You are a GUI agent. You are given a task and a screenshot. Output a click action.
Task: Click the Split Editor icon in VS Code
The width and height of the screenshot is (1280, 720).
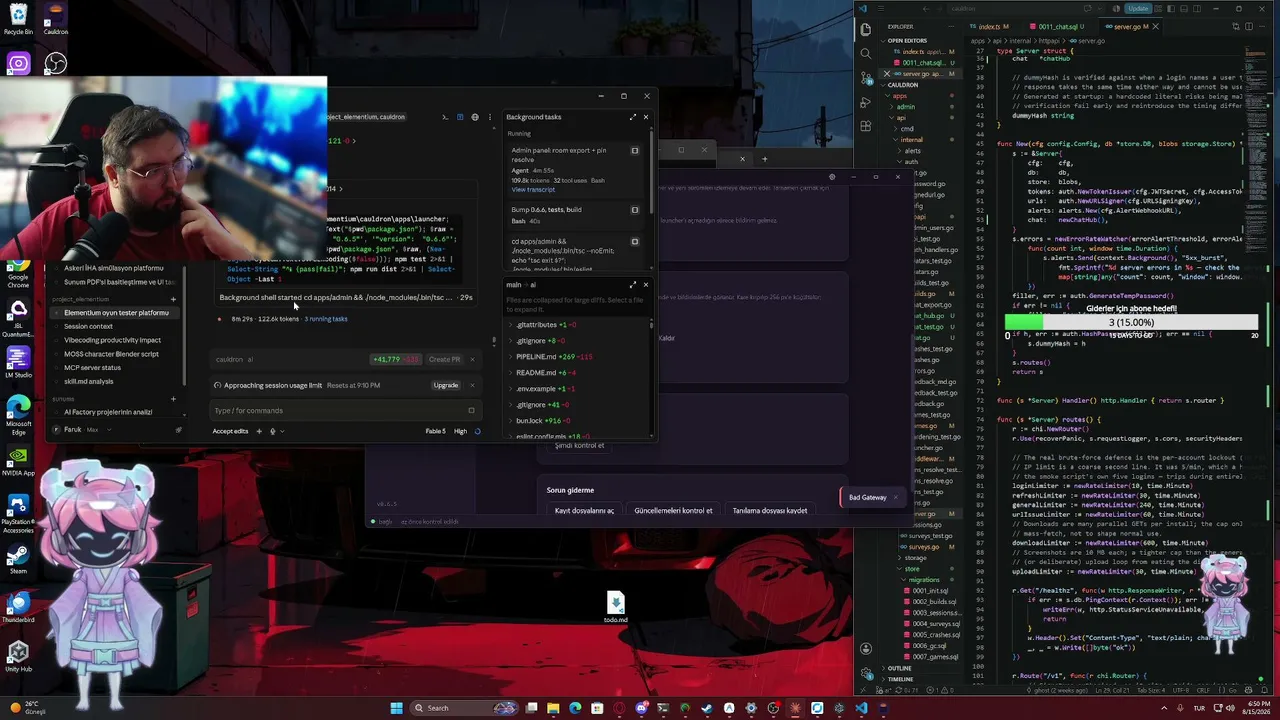1248,27
